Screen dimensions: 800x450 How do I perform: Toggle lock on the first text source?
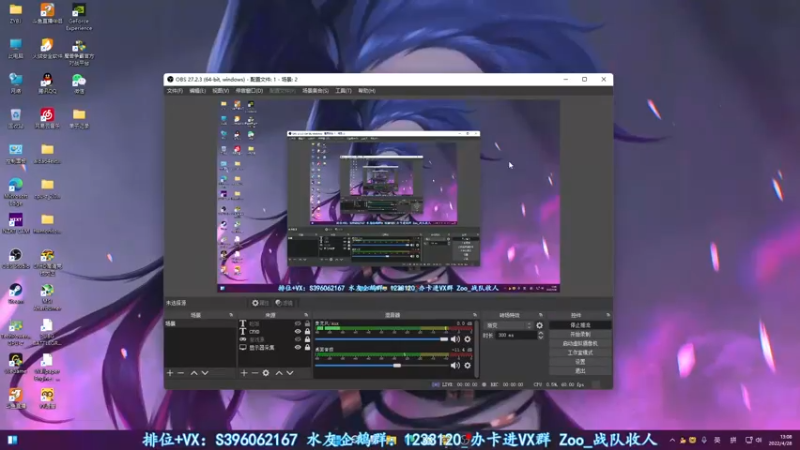tap(307, 323)
